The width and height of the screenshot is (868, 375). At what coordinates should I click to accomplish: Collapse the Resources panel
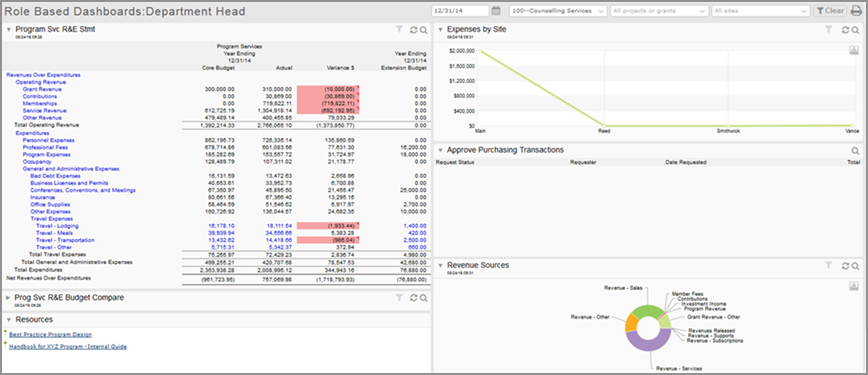[8, 320]
